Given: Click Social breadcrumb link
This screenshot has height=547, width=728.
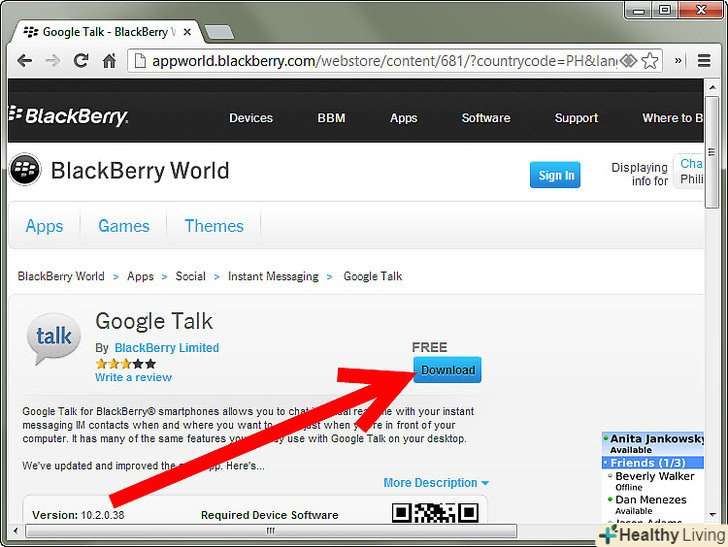Looking at the screenshot, I should coord(190,276).
